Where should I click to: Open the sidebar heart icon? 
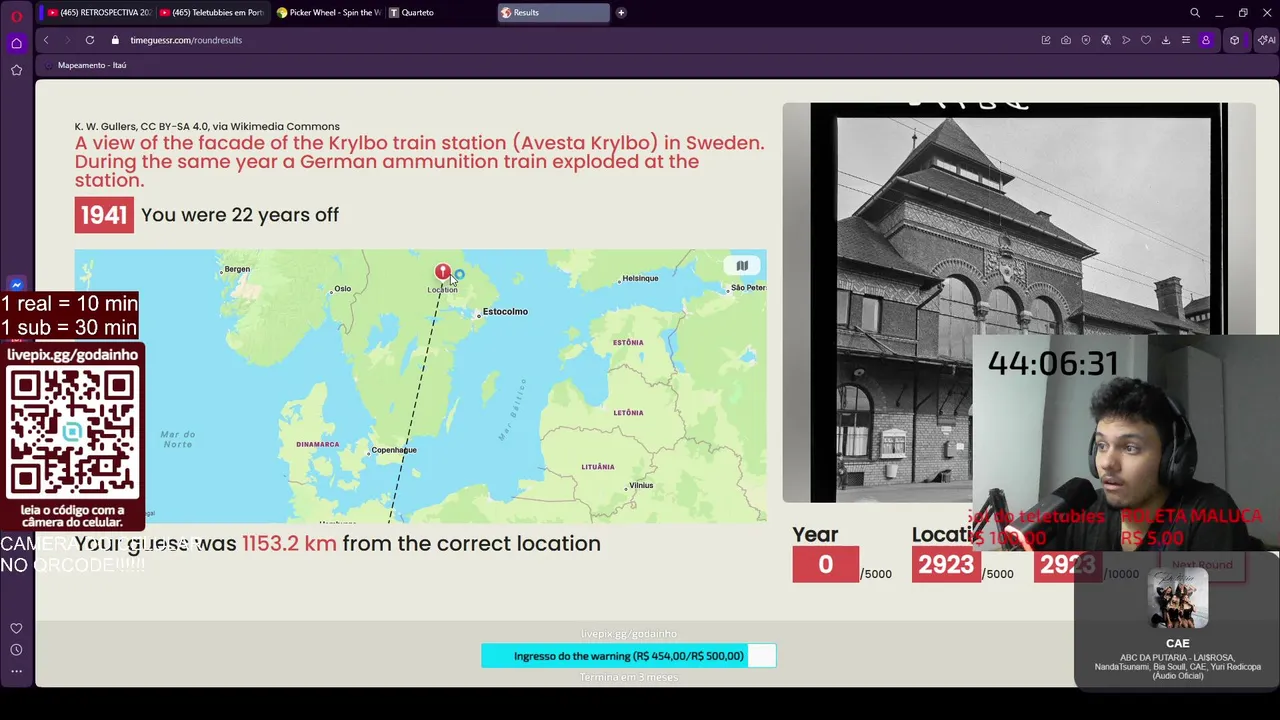[x=16, y=628]
